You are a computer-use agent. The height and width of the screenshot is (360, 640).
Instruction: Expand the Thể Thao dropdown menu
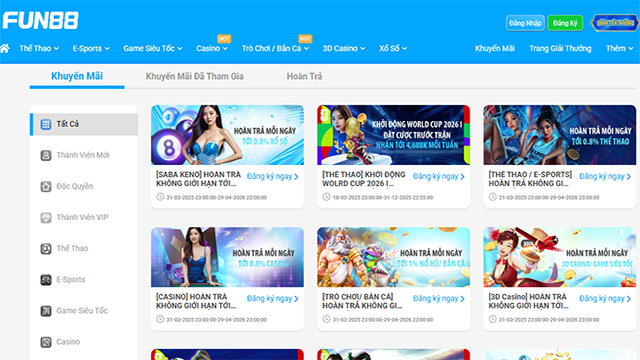click(x=39, y=49)
